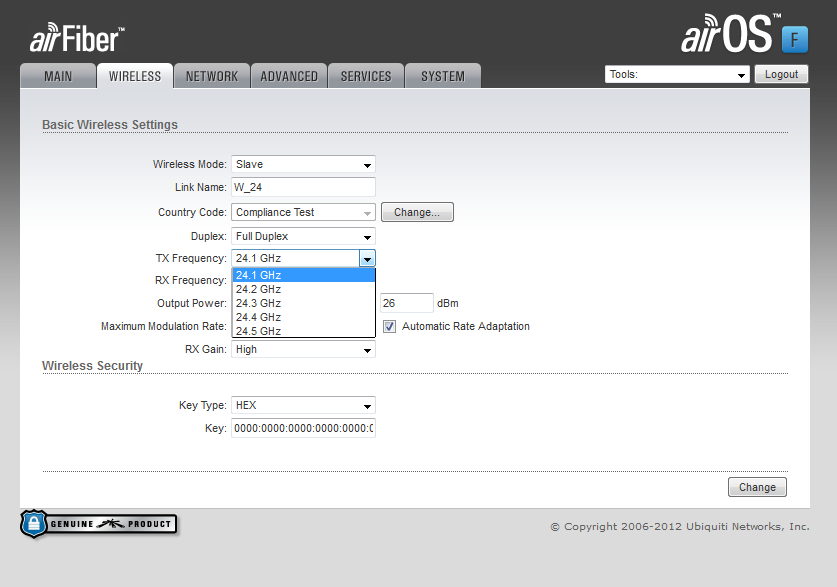Select 24.3 GHz from frequency list
Viewport: 837px width, 587px height.
303,303
